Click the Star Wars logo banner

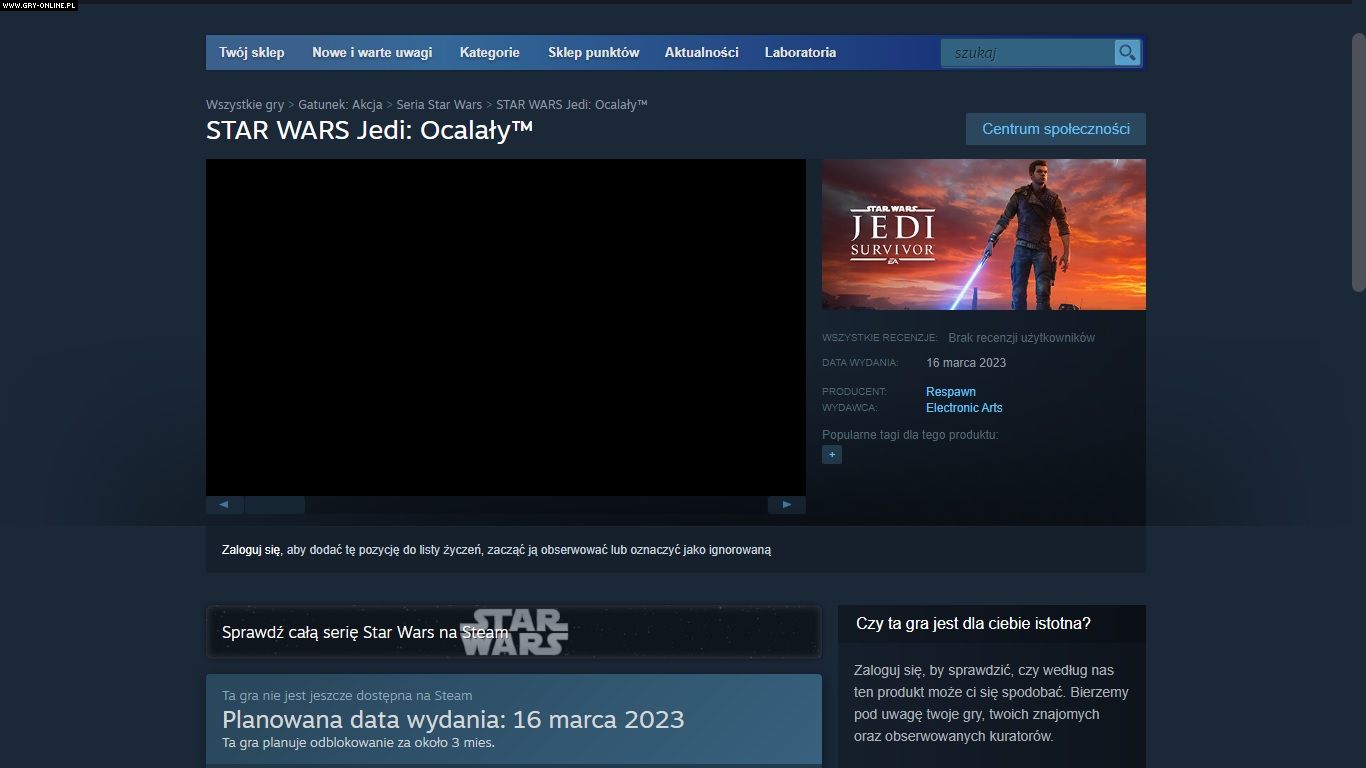click(x=513, y=632)
